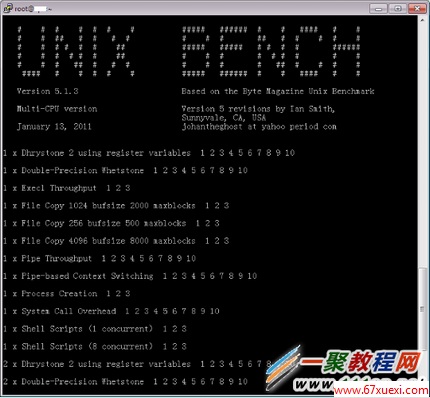Click the '1 x System Call Overhead' line
This screenshot has width=430, height=398.
tap(111, 311)
